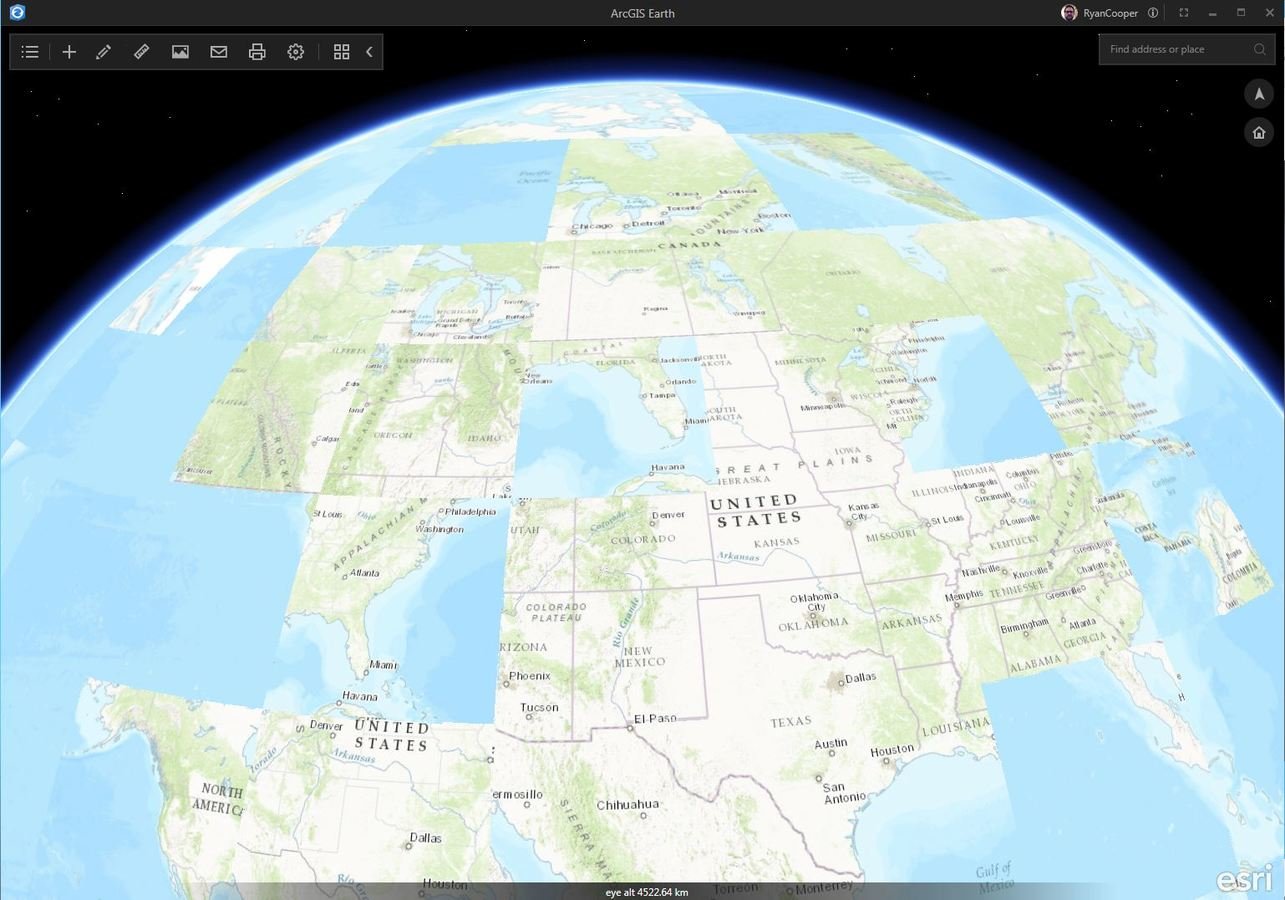Click the El Paso city label
1285x900 pixels.
[656, 719]
